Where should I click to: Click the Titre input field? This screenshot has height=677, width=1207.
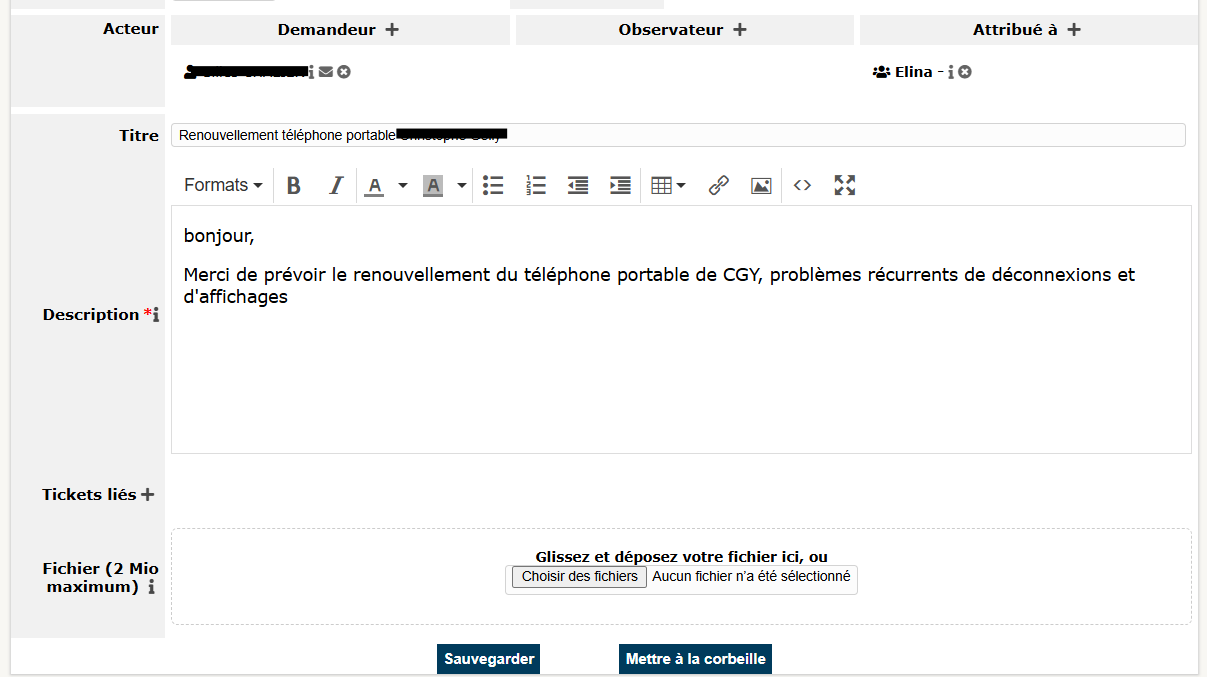click(800, 135)
